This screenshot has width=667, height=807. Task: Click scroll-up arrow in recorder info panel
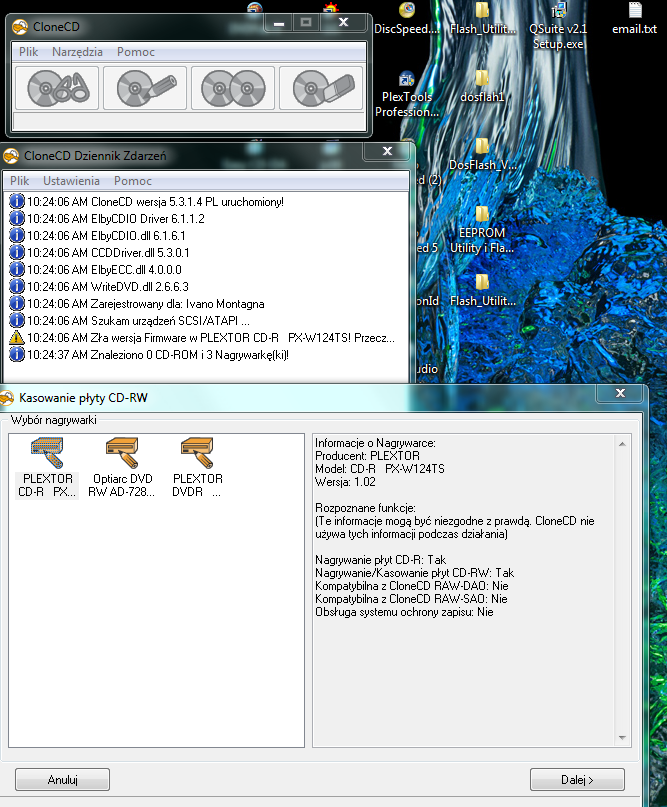coord(622,444)
